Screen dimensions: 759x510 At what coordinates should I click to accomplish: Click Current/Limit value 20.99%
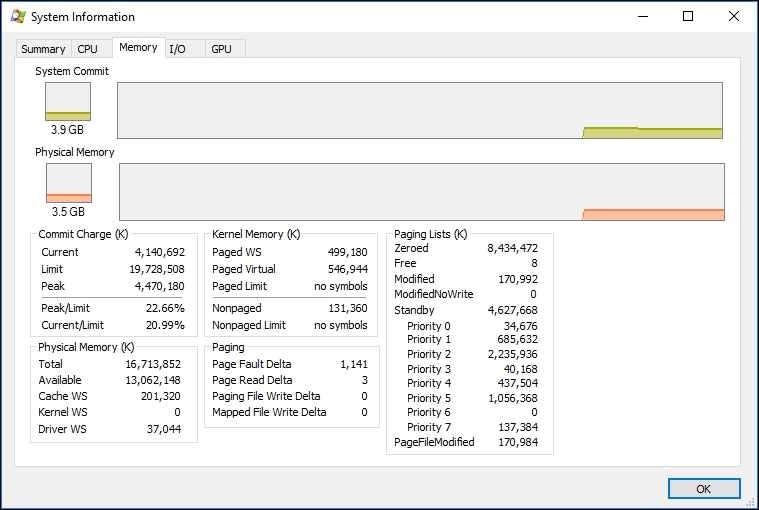pos(165,325)
